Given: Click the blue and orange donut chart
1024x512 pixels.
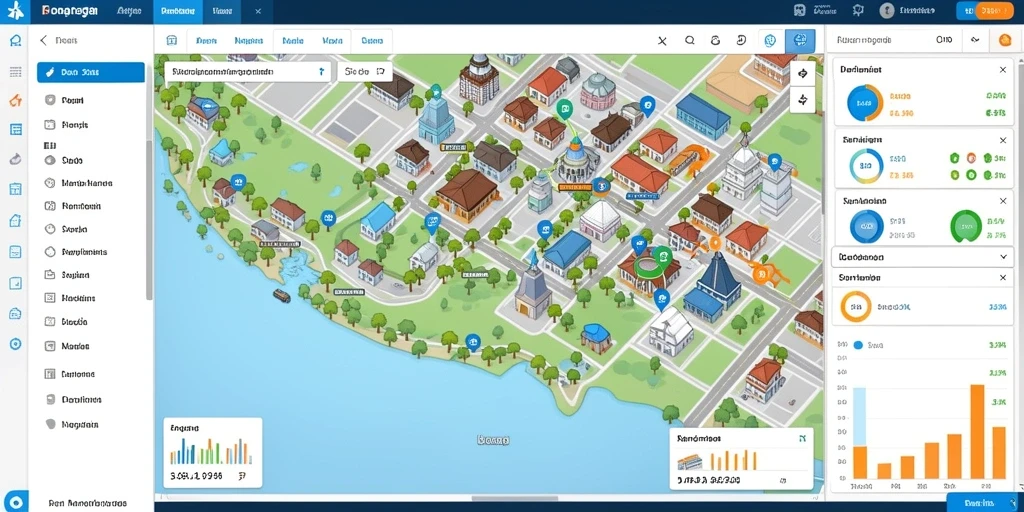Looking at the screenshot, I should [865, 103].
